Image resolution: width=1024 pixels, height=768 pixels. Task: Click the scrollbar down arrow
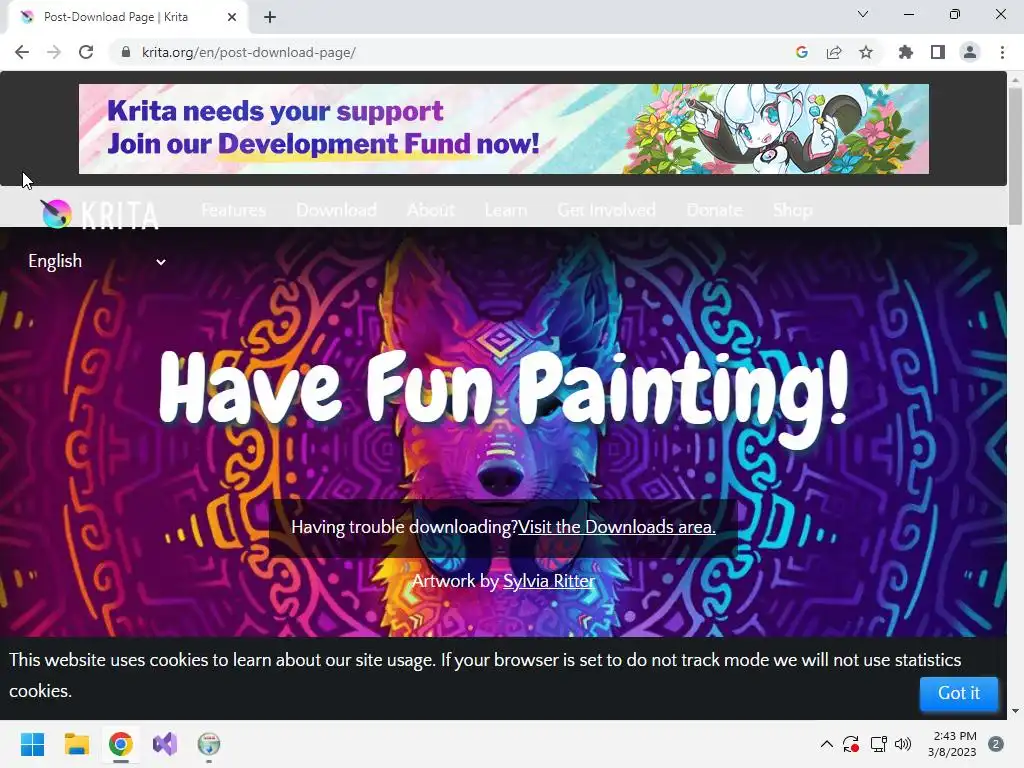point(1015,711)
